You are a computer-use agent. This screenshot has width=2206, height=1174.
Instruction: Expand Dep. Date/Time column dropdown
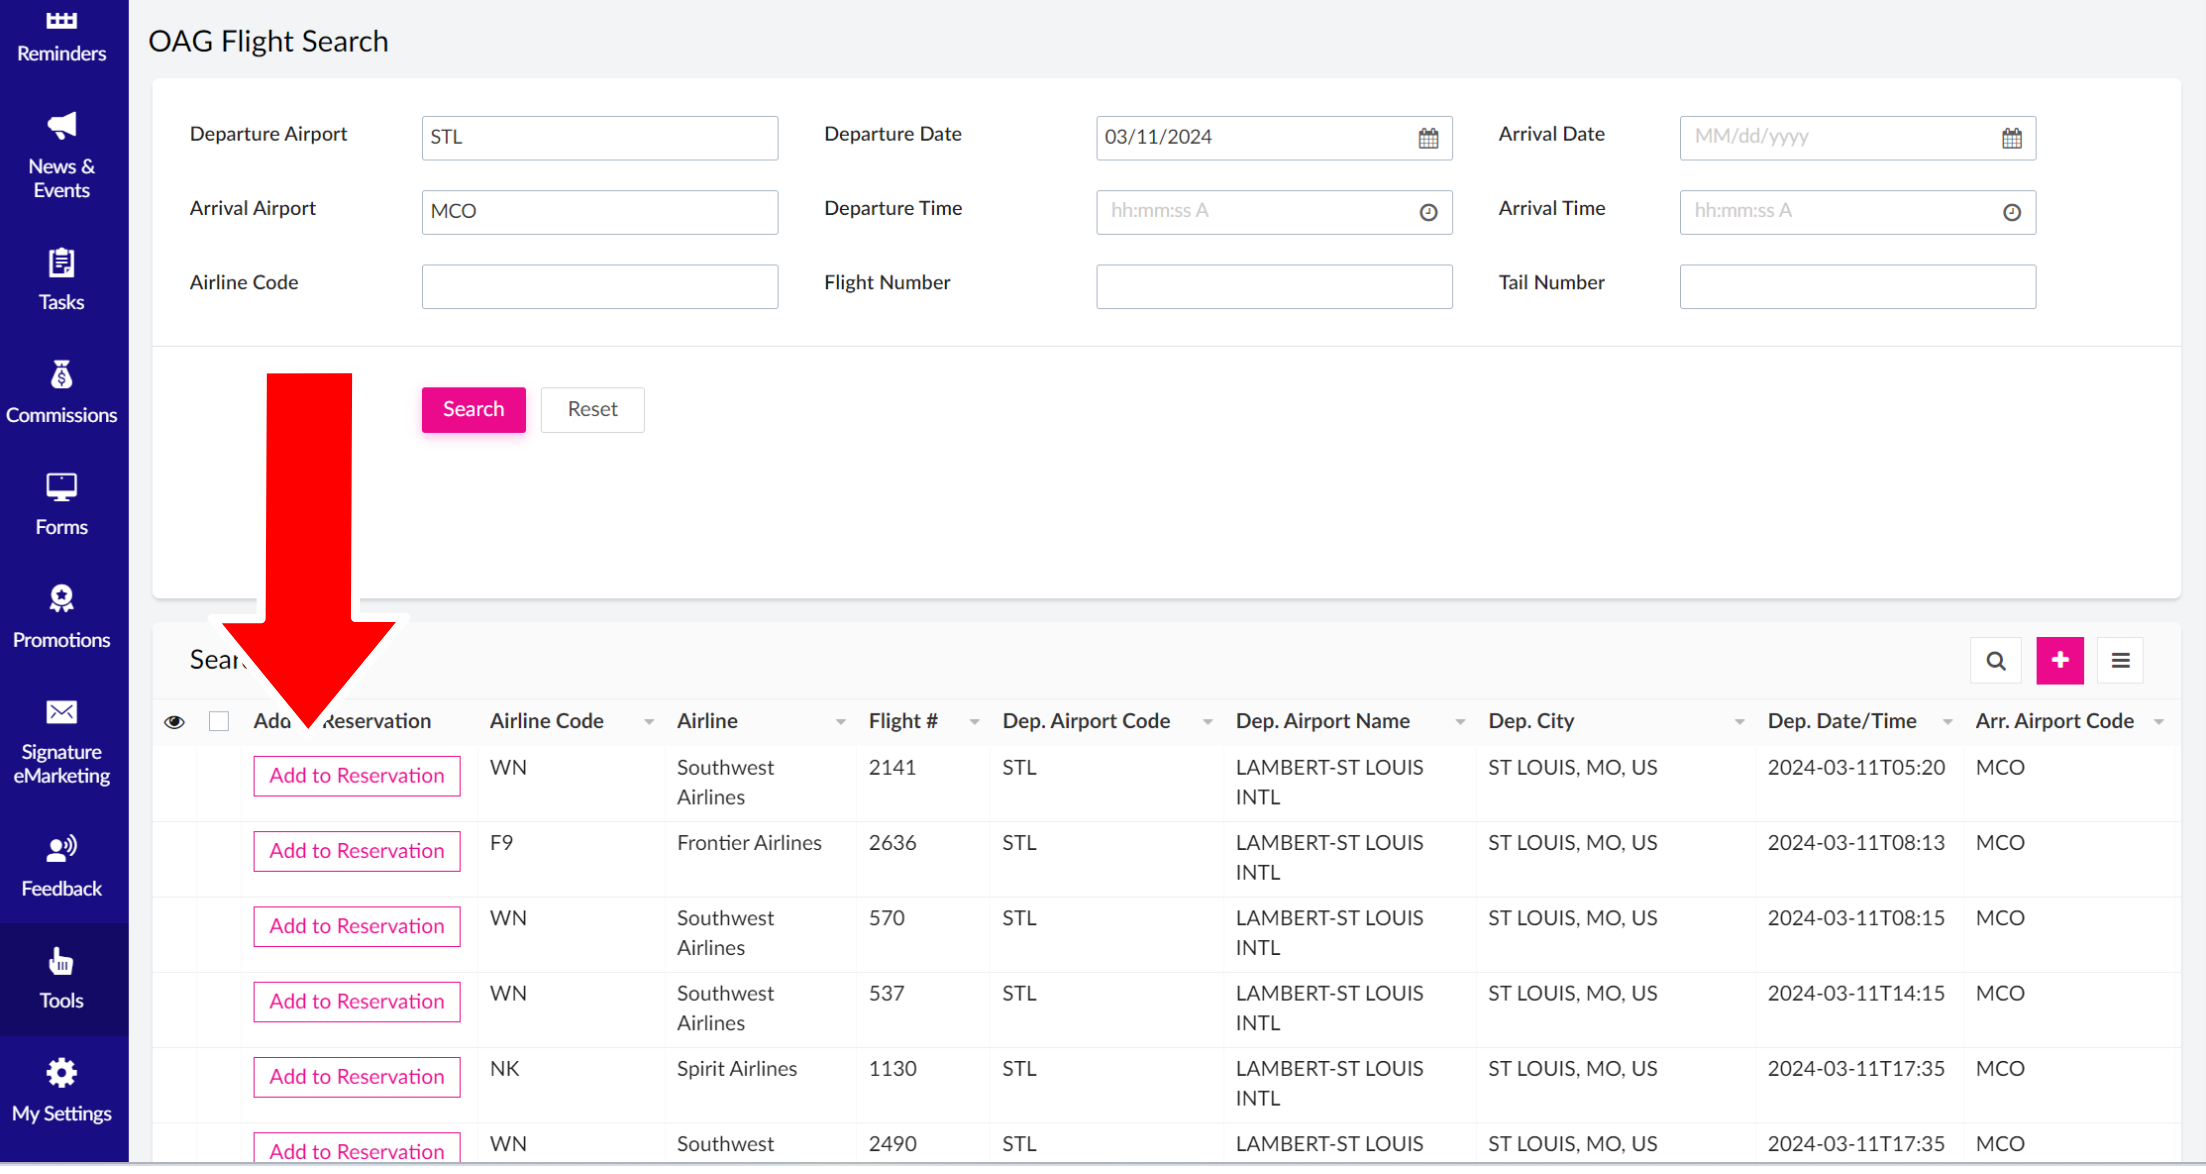pyautogui.click(x=1947, y=722)
